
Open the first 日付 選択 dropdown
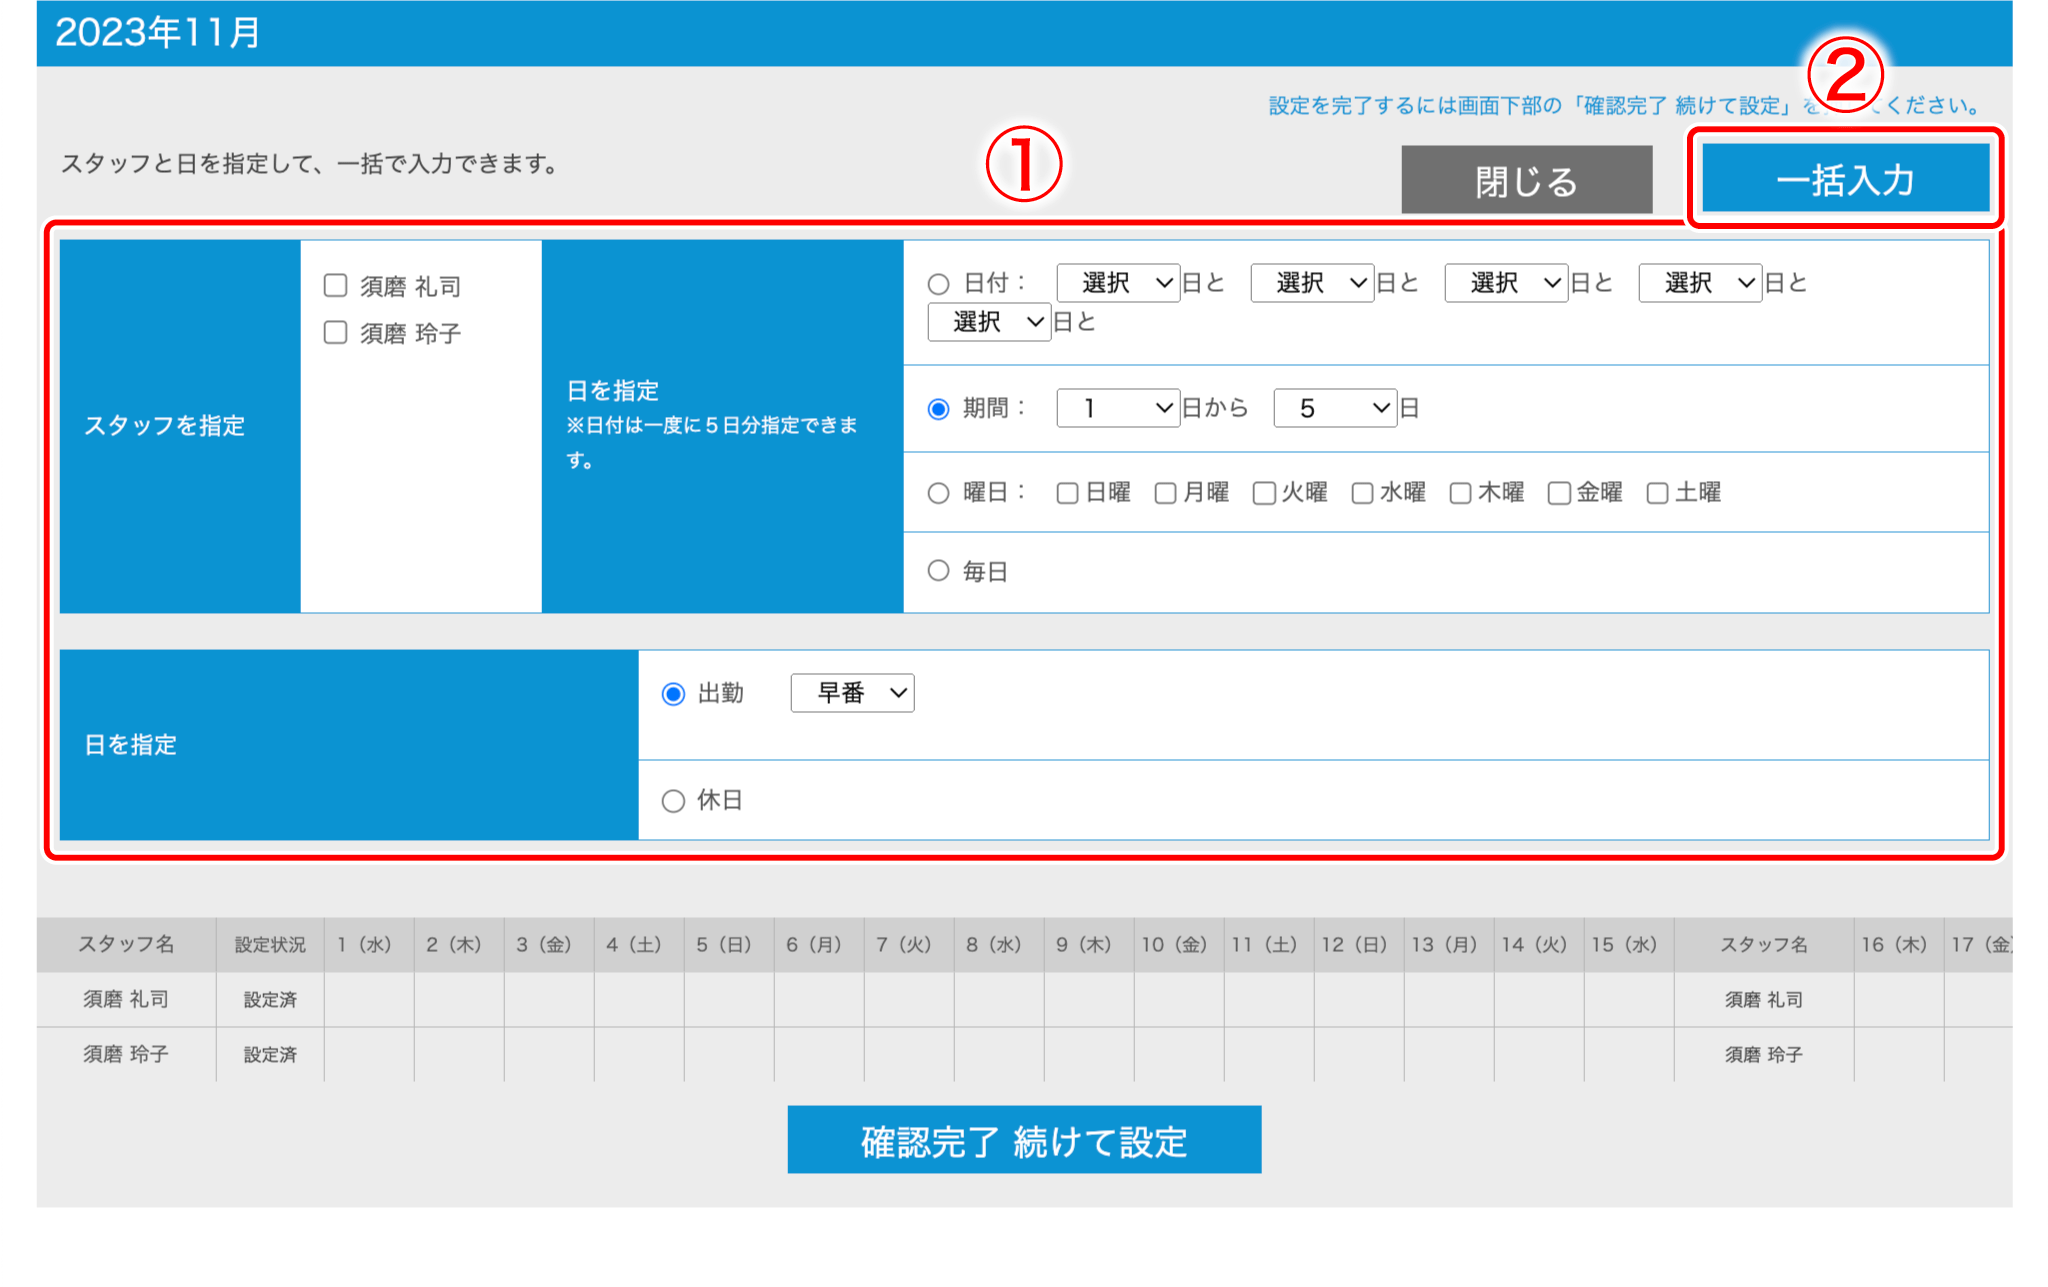pos(1117,283)
